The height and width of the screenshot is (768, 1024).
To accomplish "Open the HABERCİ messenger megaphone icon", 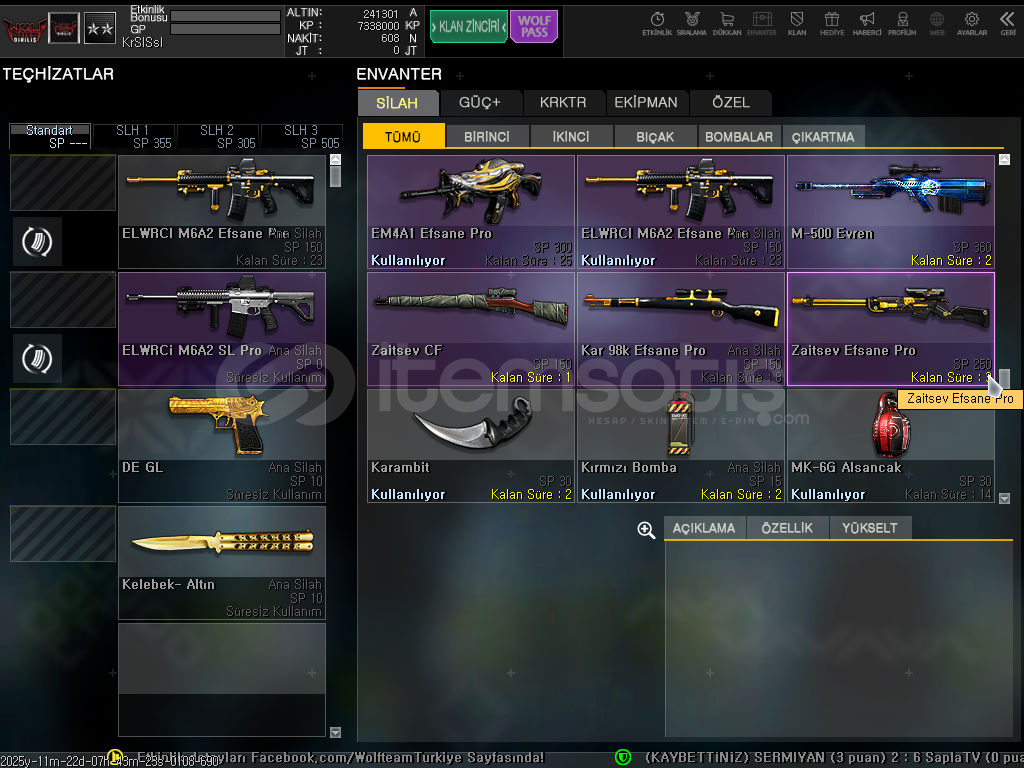I will (867, 24).
